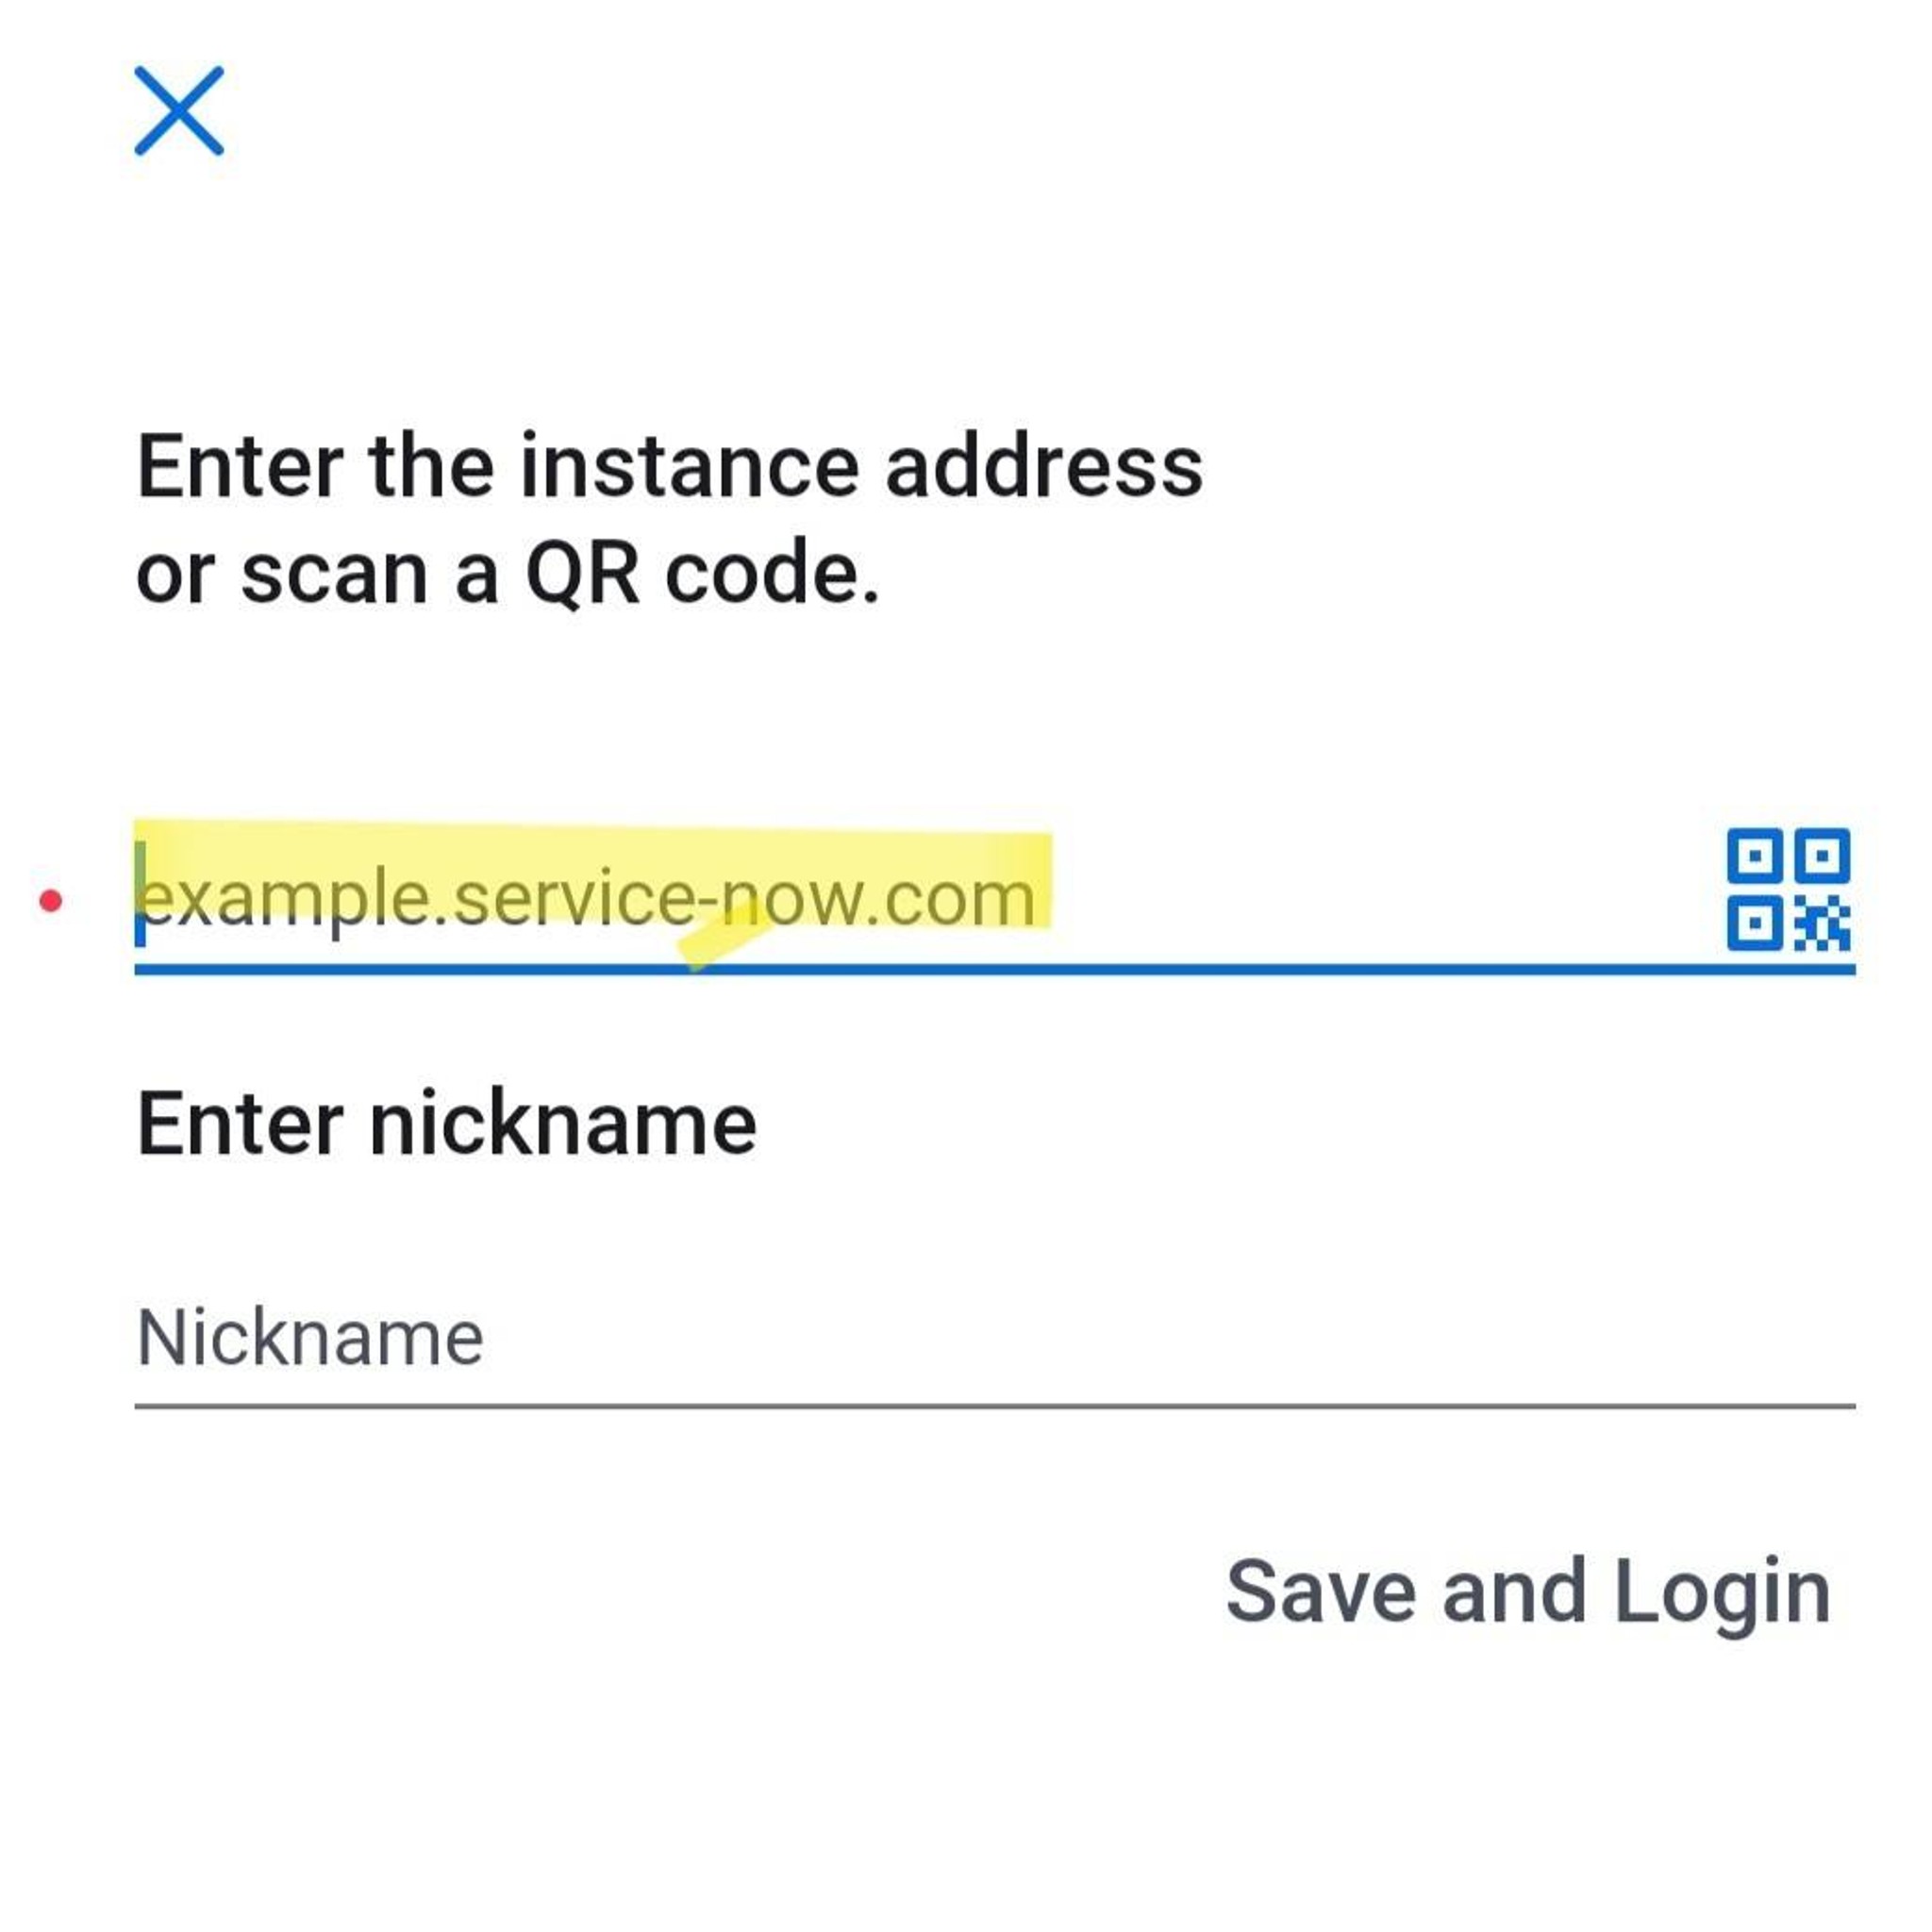
Task: Click the blue X icon at top
Action: [x=179, y=111]
